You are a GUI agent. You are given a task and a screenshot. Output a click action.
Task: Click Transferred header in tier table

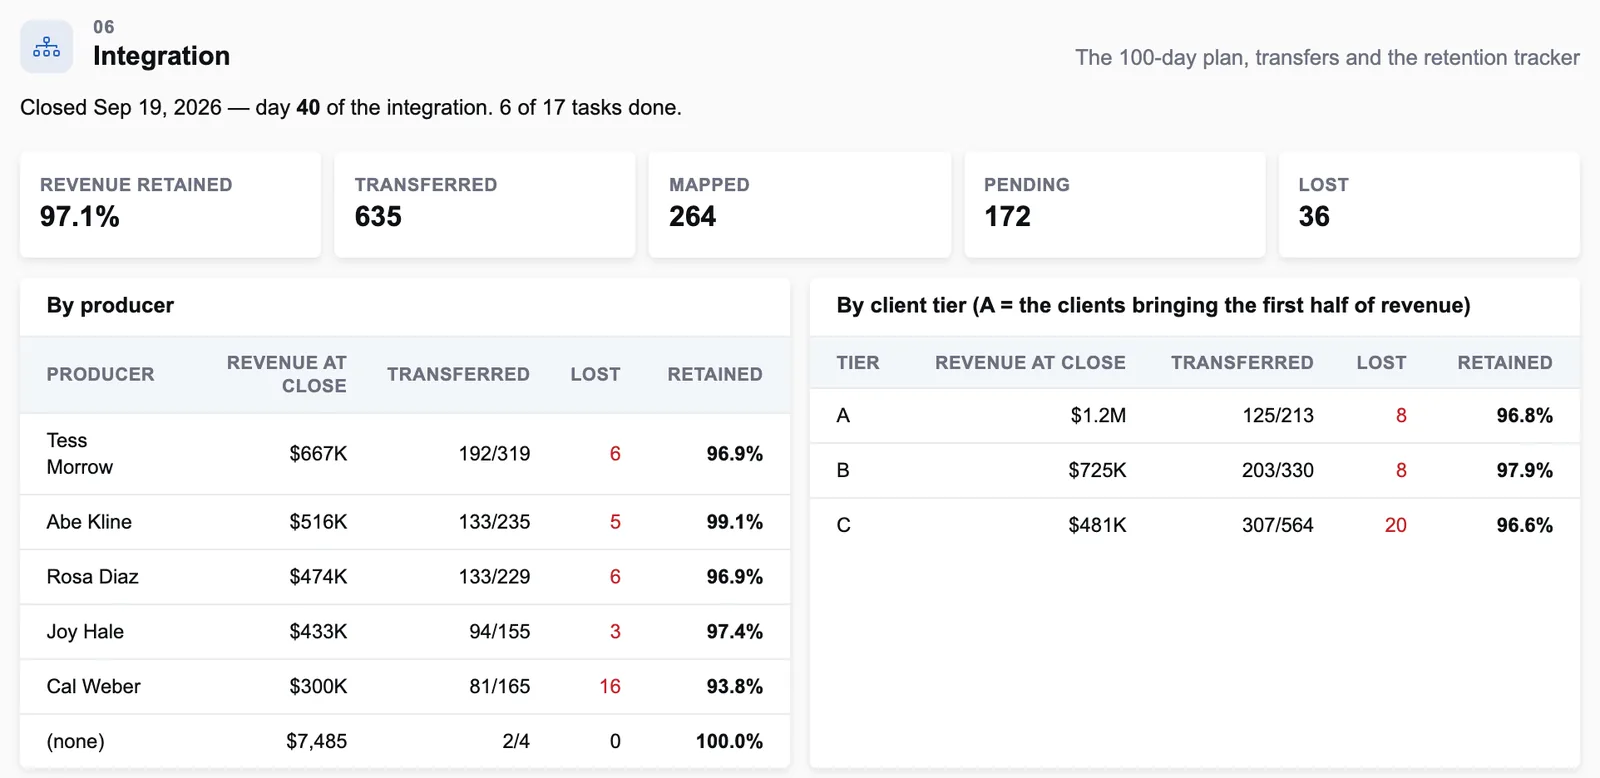tap(1242, 363)
